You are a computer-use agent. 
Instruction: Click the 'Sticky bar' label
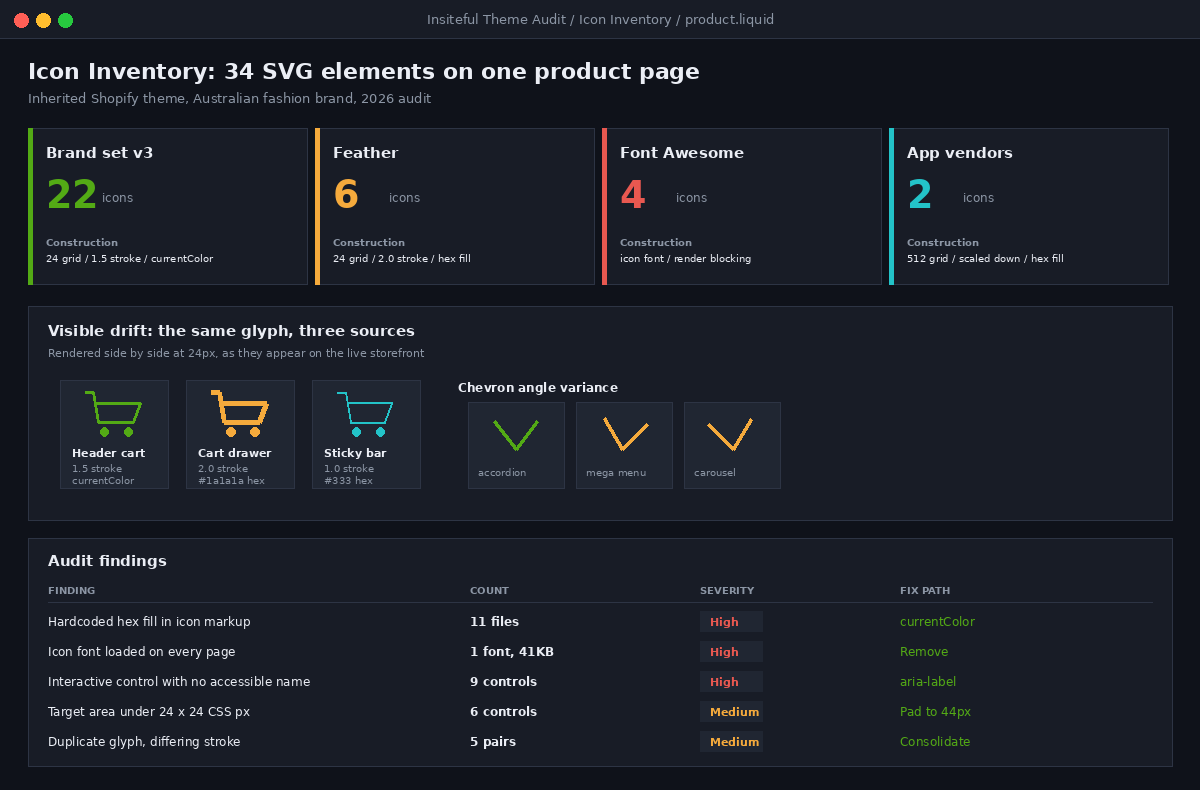coord(355,453)
